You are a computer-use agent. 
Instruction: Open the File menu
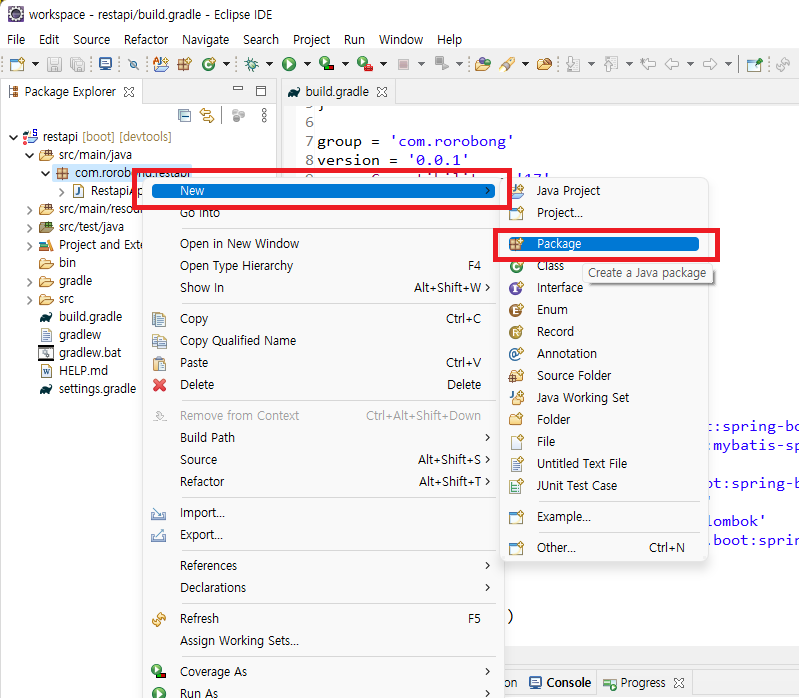pyautogui.click(x=16, y=39)
